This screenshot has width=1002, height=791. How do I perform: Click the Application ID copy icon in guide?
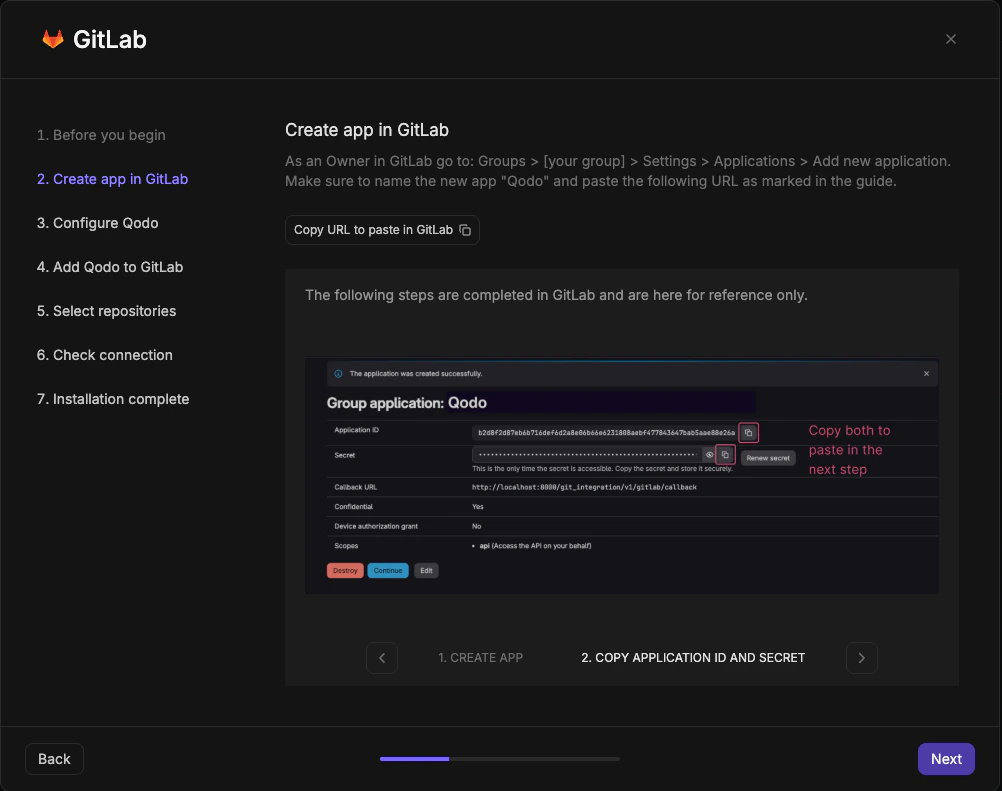[748, 433]
